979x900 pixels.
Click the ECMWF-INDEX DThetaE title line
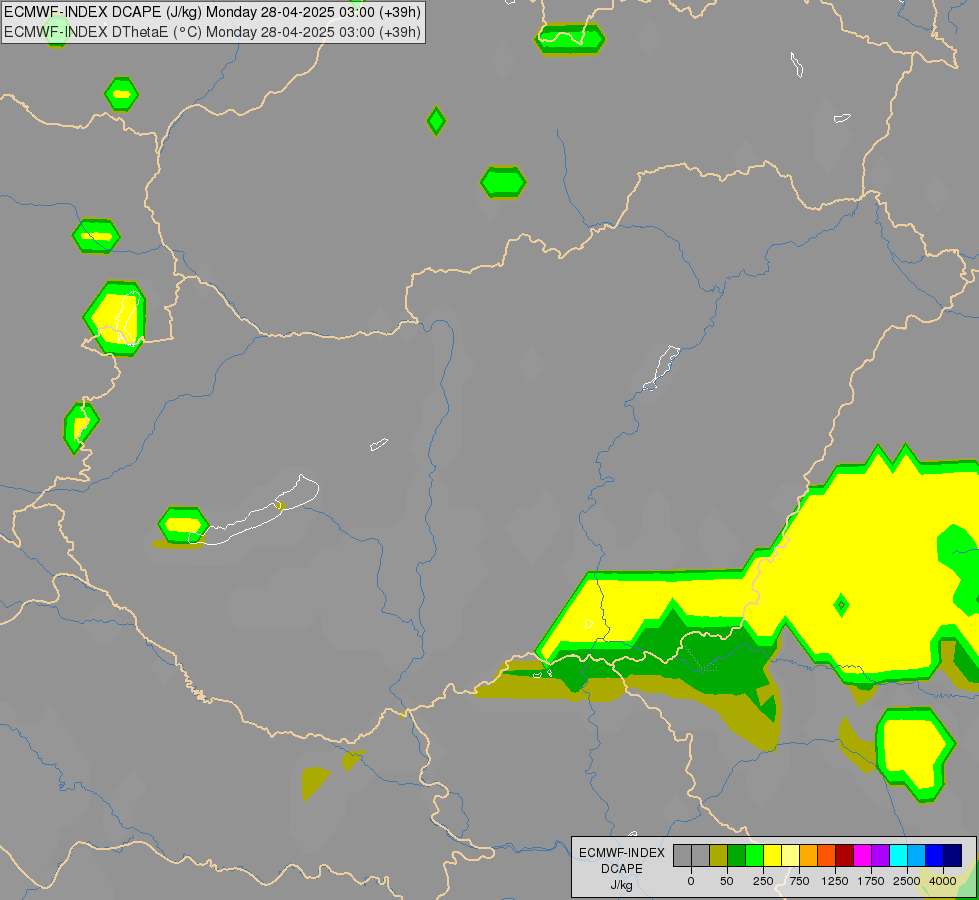click(x=212, y=32)
